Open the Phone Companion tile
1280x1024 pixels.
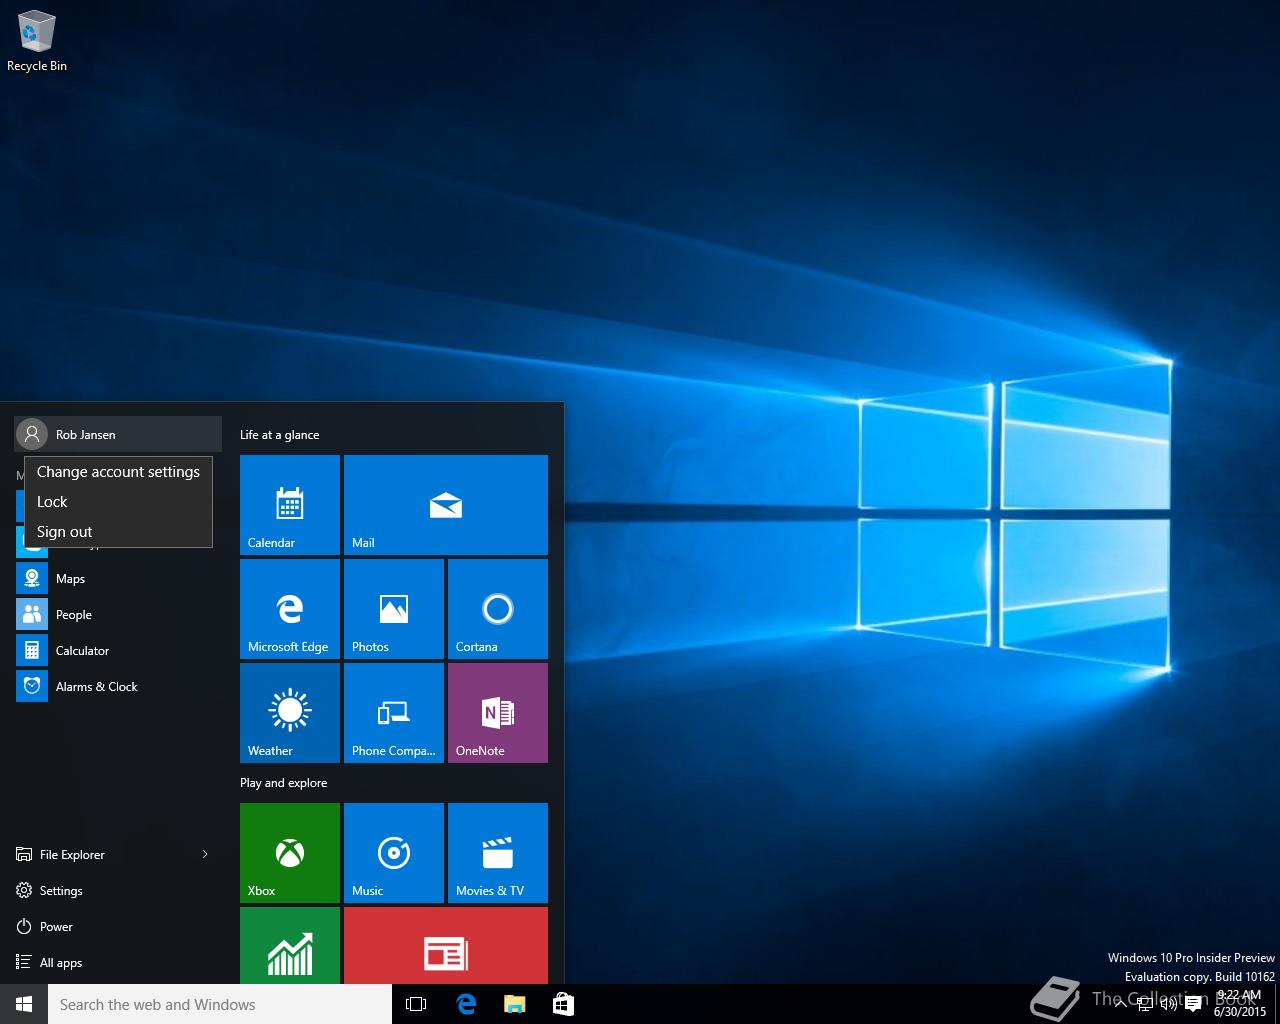(x=394, y=713)
